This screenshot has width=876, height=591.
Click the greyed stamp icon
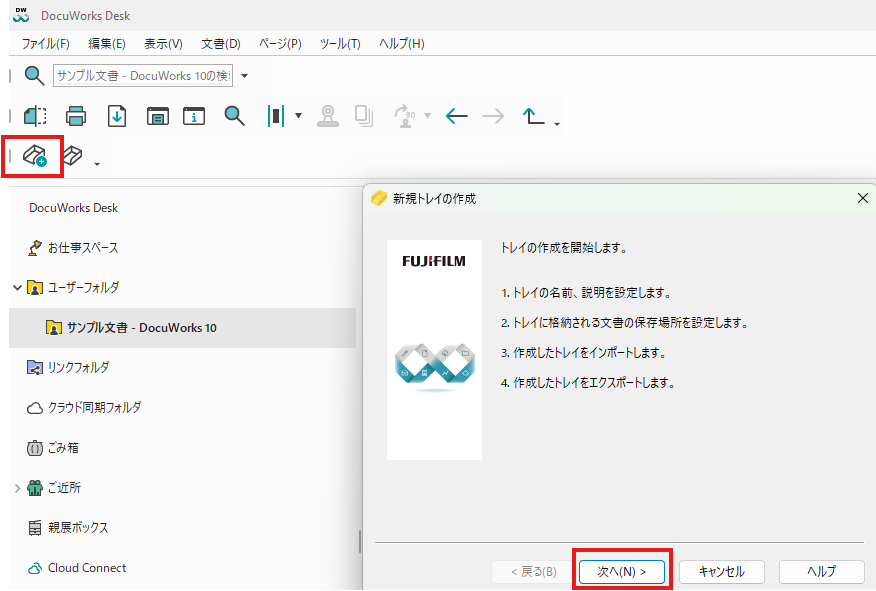(328, 116)
